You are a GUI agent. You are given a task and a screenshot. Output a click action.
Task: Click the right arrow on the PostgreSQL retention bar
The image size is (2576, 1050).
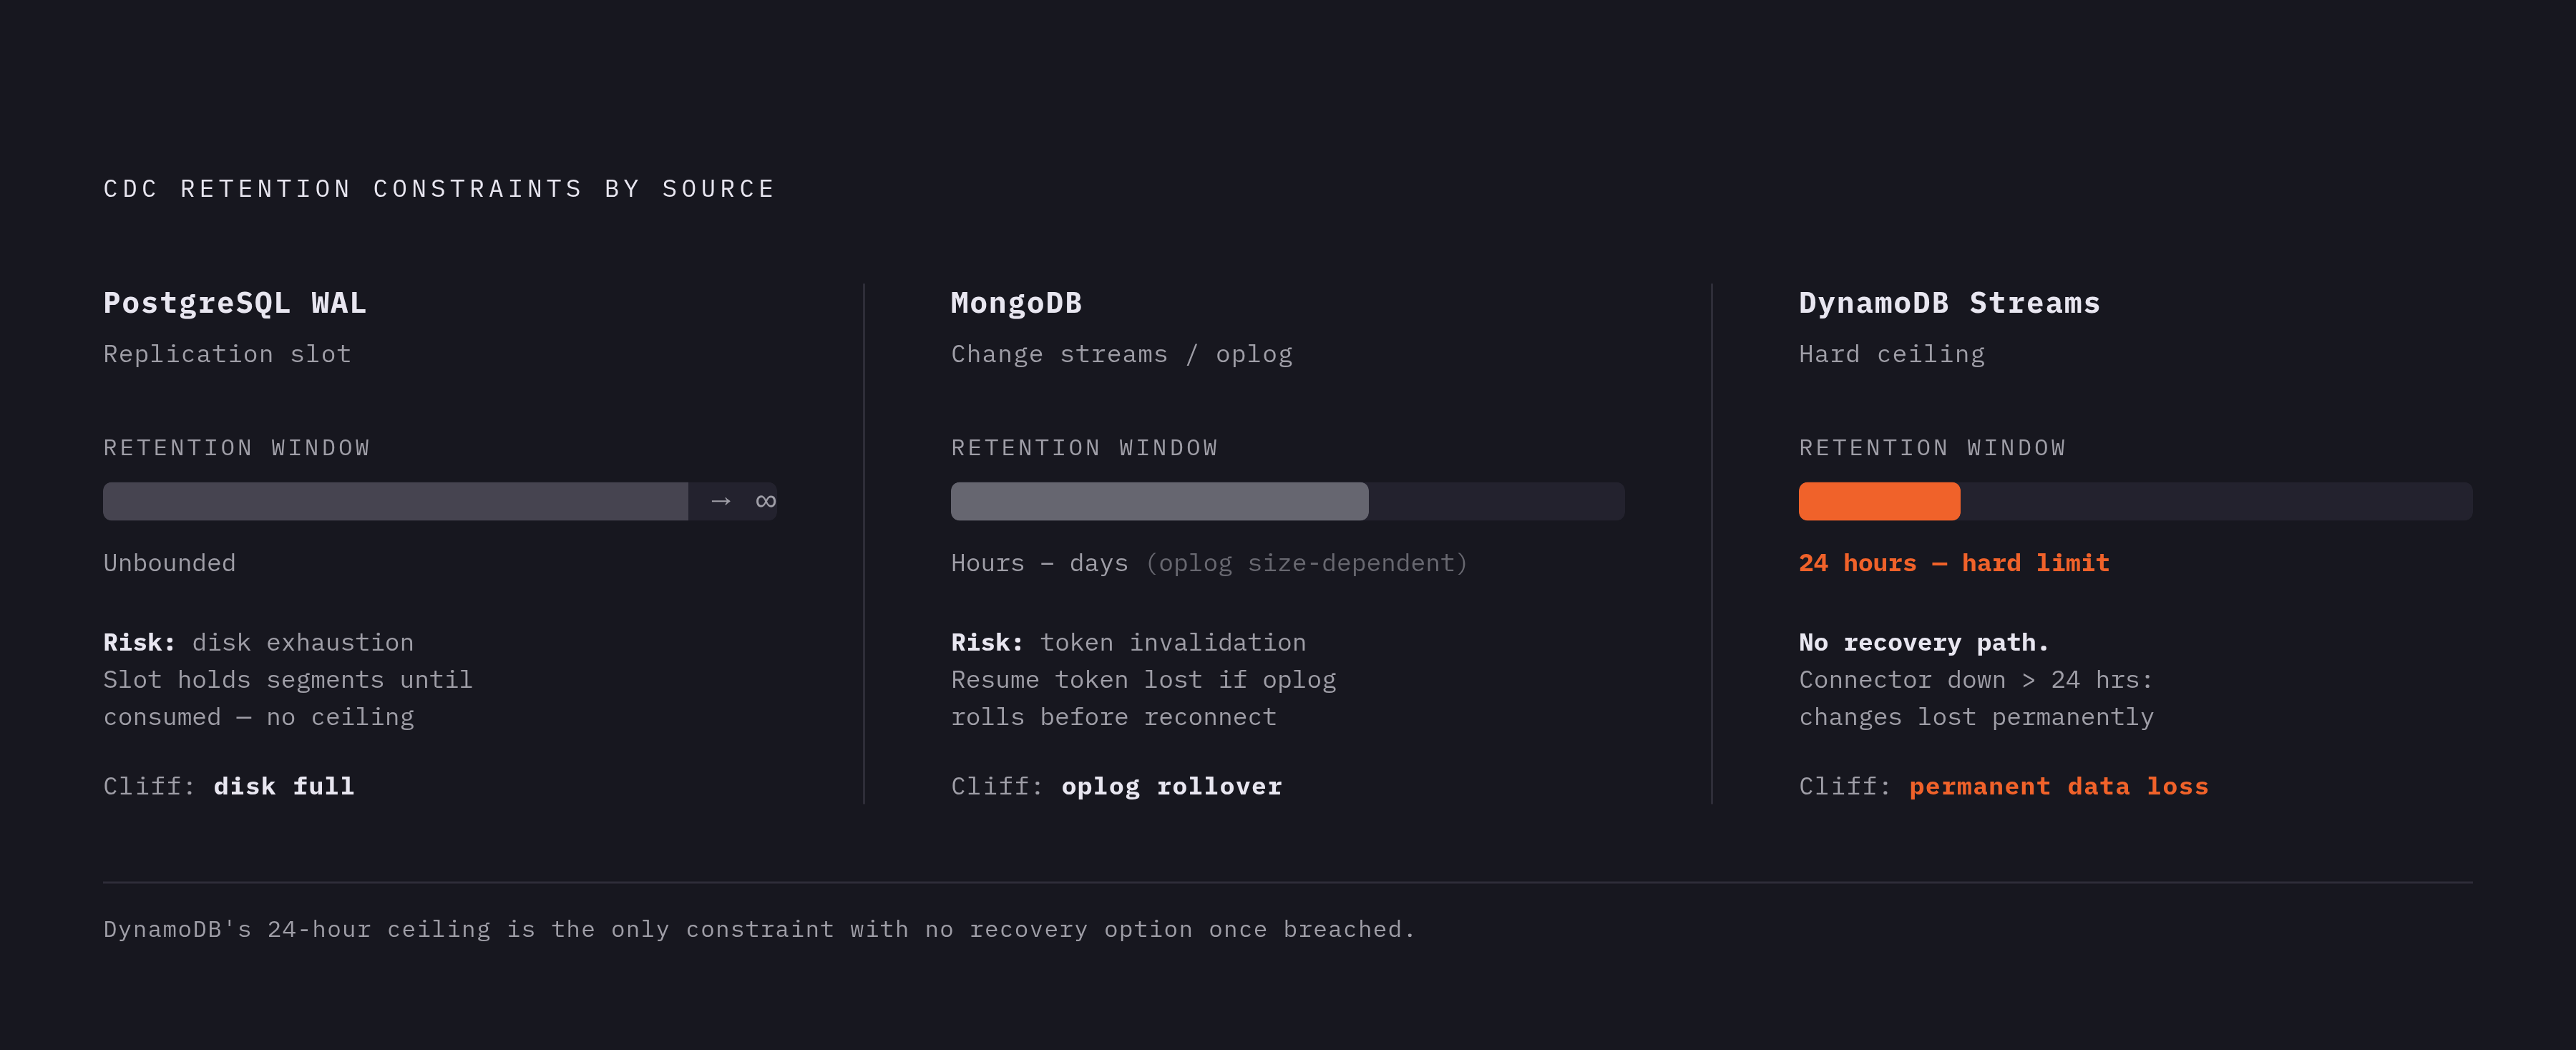click(721, 501)
